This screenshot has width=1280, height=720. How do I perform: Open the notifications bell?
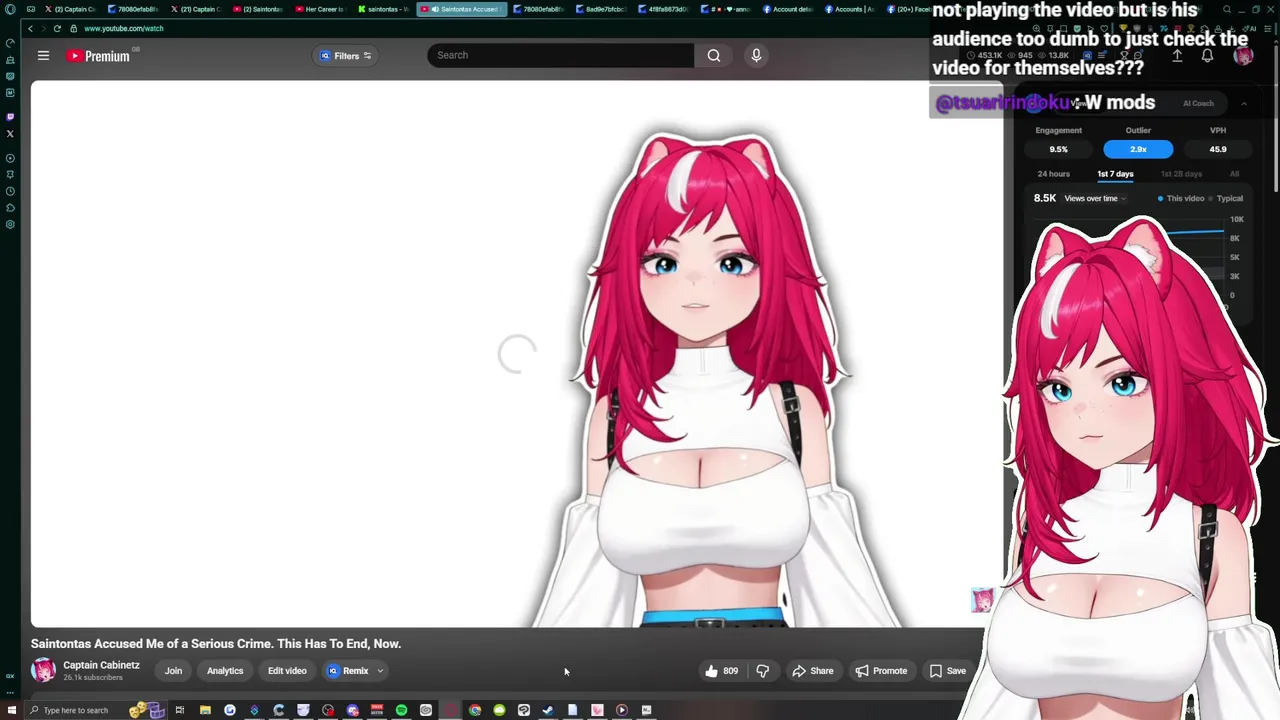1207,57
